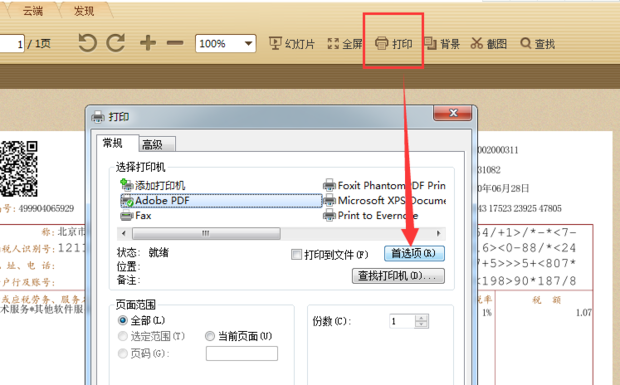This screenshot has height=385, width=620.
Task: Select the All (全部) page range radio
Action: coord(123,320)
